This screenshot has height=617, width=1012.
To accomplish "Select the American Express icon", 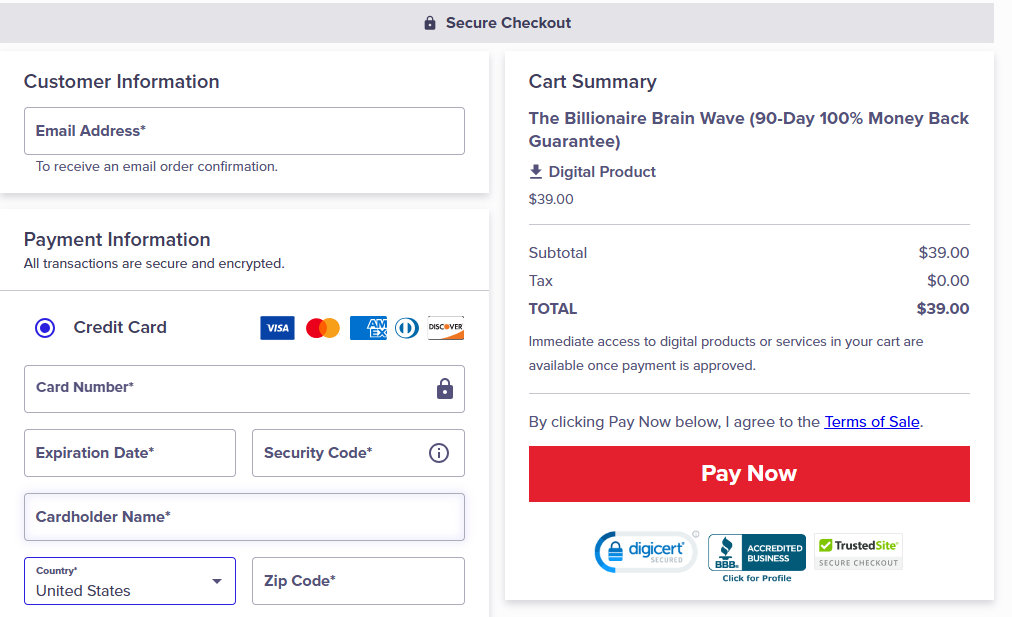I will [368, 327].
